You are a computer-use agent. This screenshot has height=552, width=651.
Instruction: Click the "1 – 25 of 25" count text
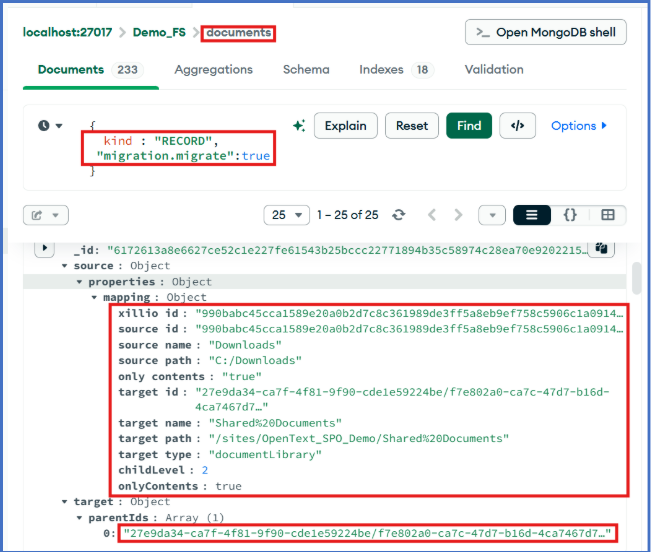pos(348,215)
